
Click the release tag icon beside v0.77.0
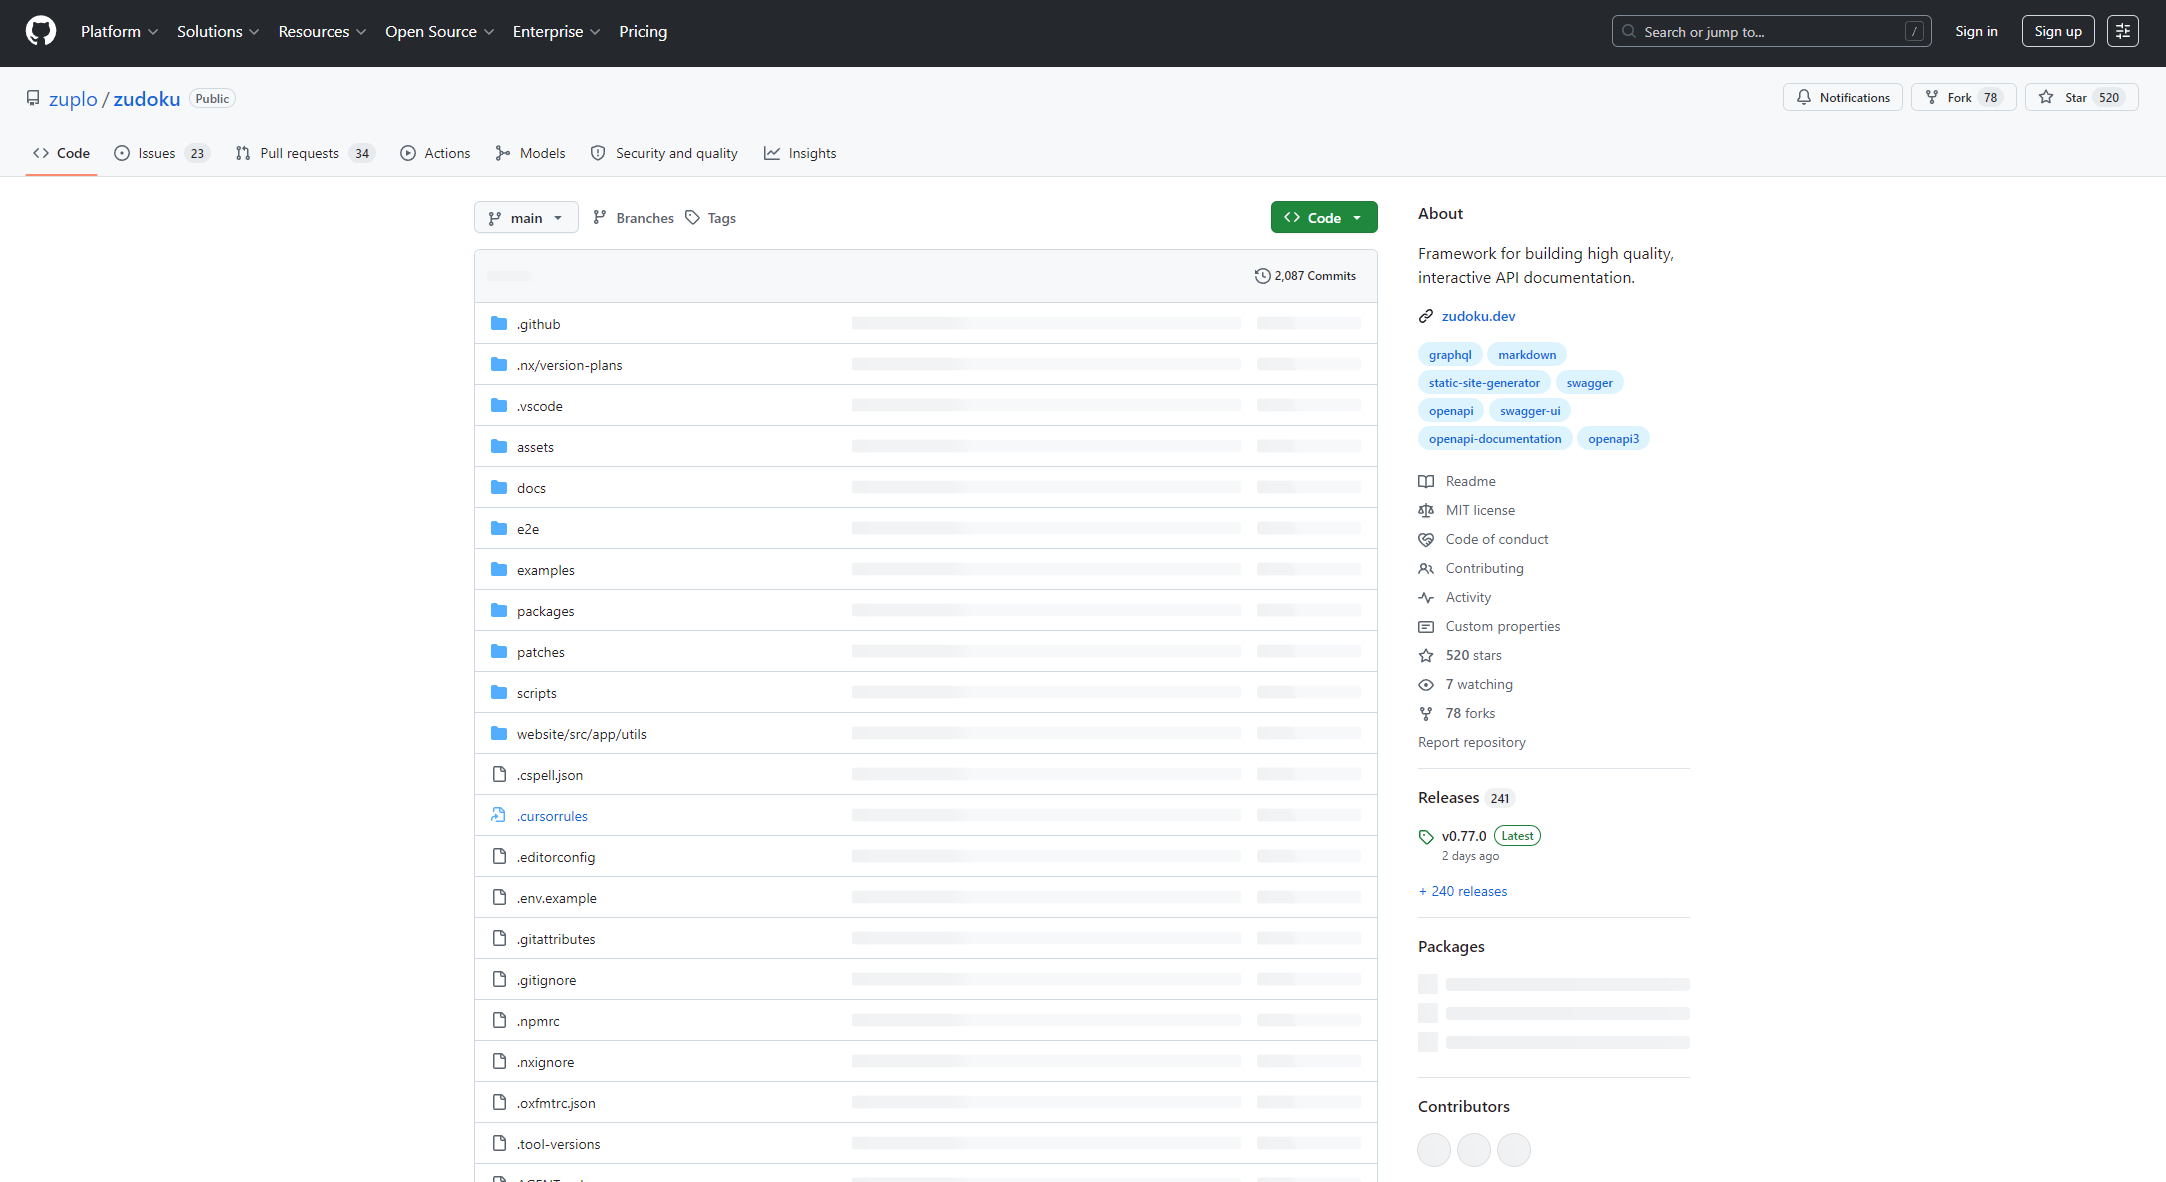[x=1426, y=836]
